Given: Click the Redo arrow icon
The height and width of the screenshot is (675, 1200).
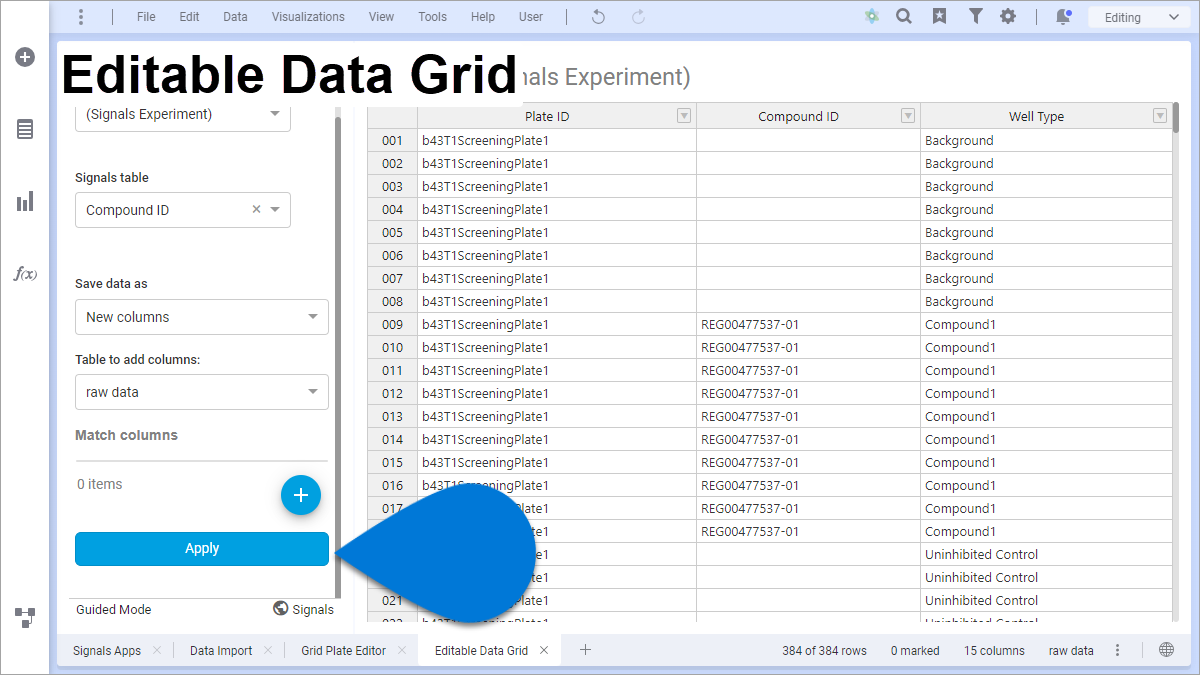Looking at the screenshot, I should [x=638, y=17].
